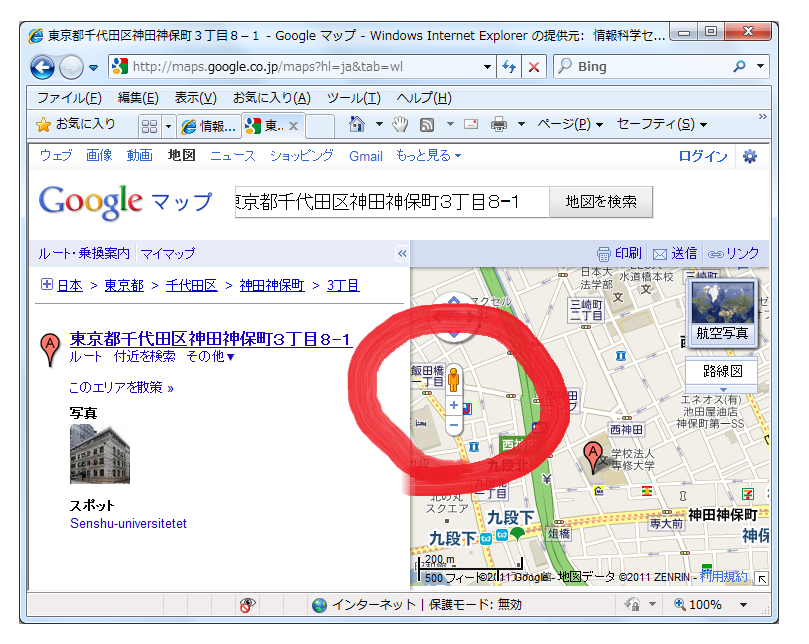Click the Print icon
The width and height of the screenshot is (809, 644).
(498, 124)
